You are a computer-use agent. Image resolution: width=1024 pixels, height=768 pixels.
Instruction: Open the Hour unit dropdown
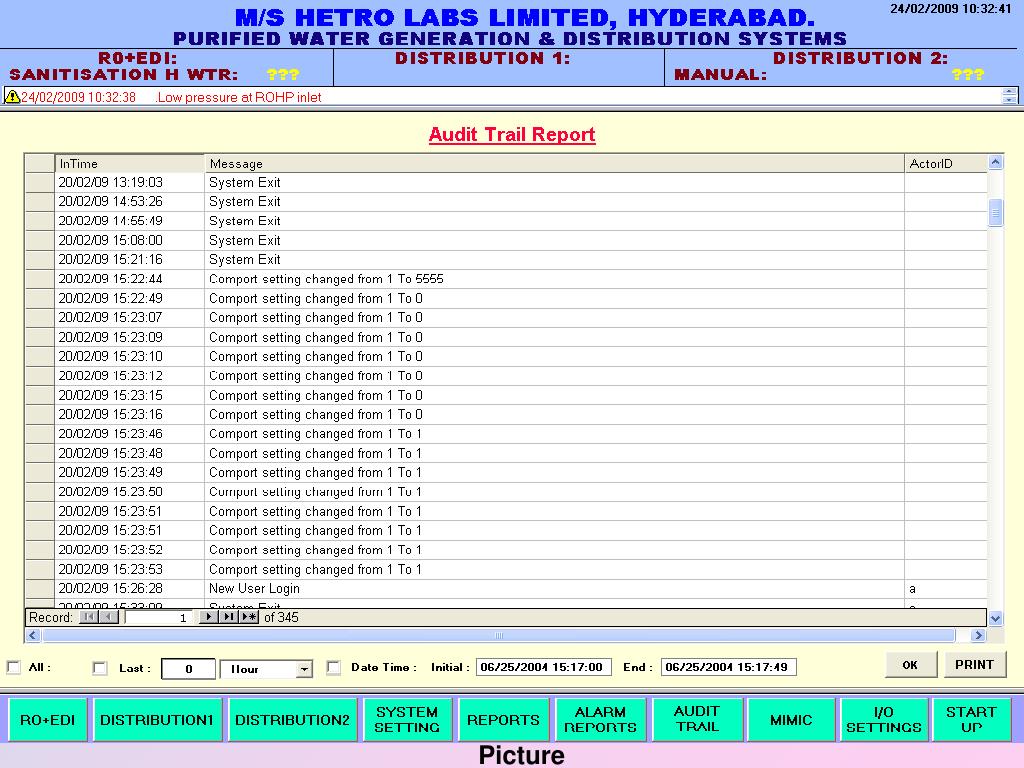(304, 669)
